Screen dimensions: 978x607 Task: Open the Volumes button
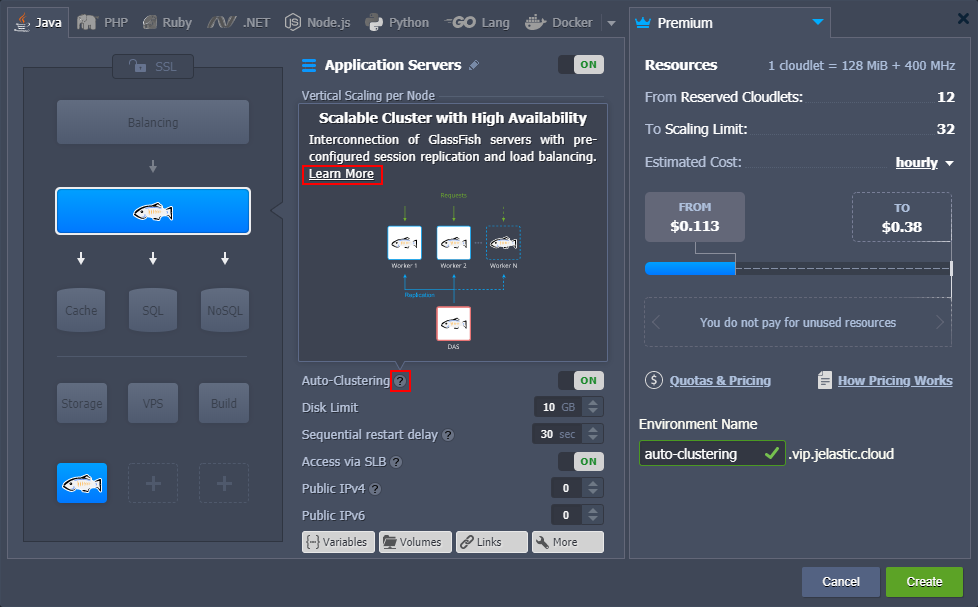(x=415, y=542)
